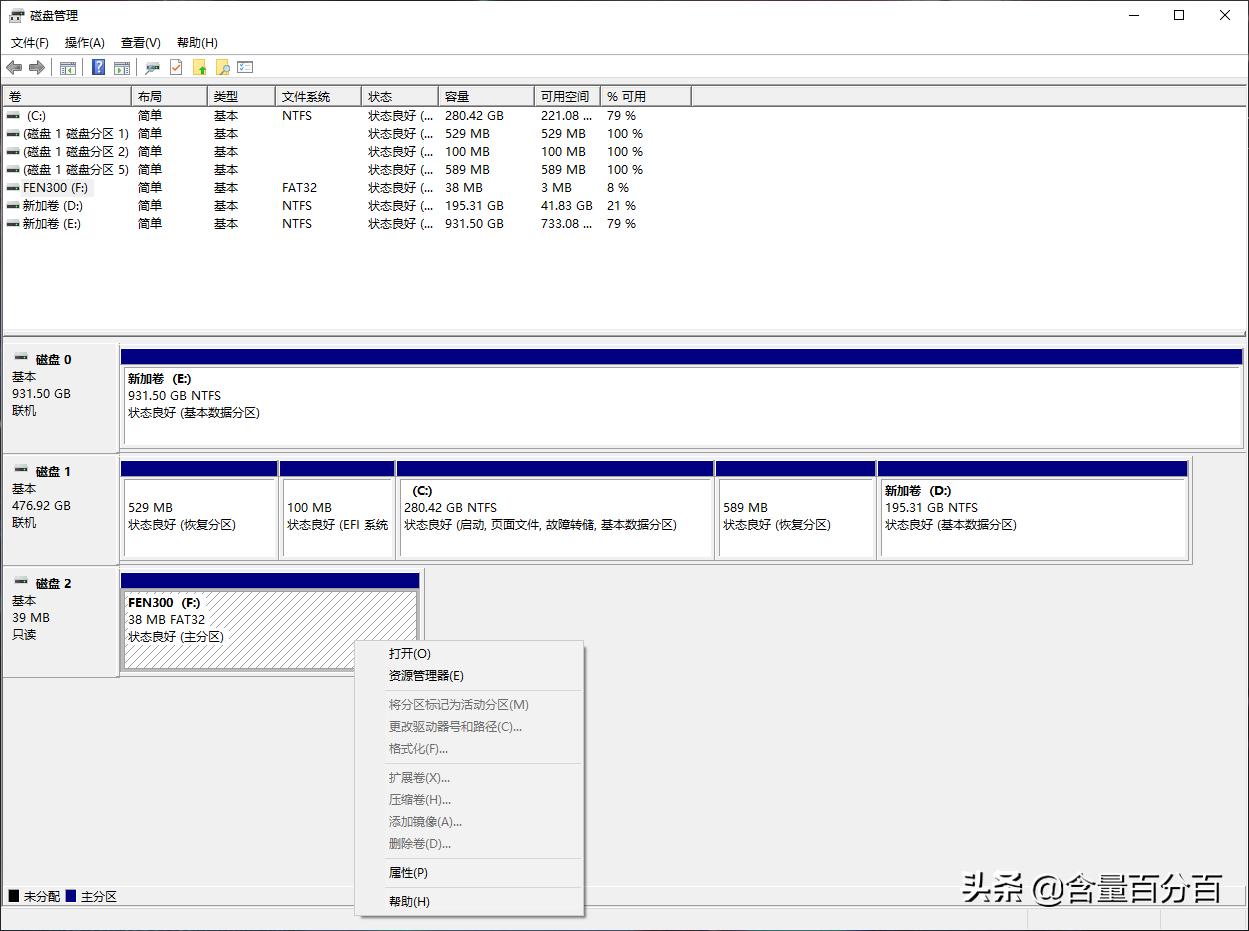Click the drive icon beside 磁盘 1 磁盘分区 2
Screen dimensions: 1249x931
pyautogui.click(x=13, y=152)
